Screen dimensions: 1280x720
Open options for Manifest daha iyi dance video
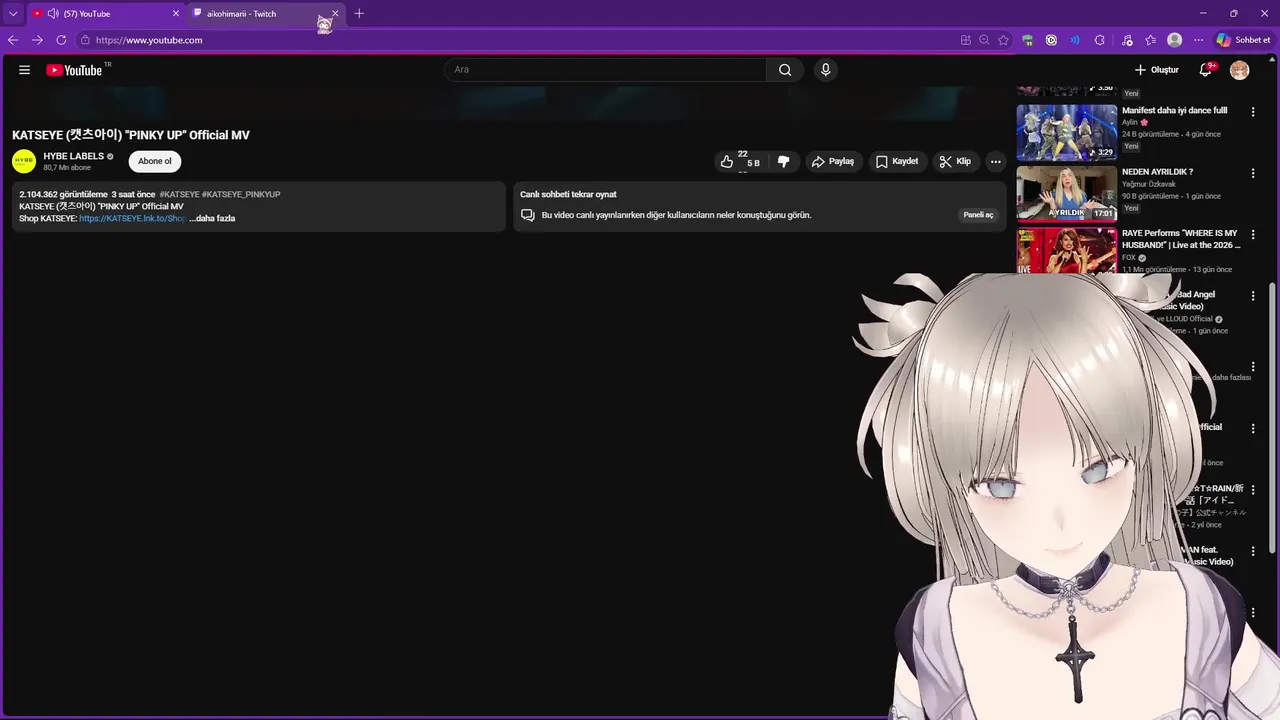pos(1253,112)
